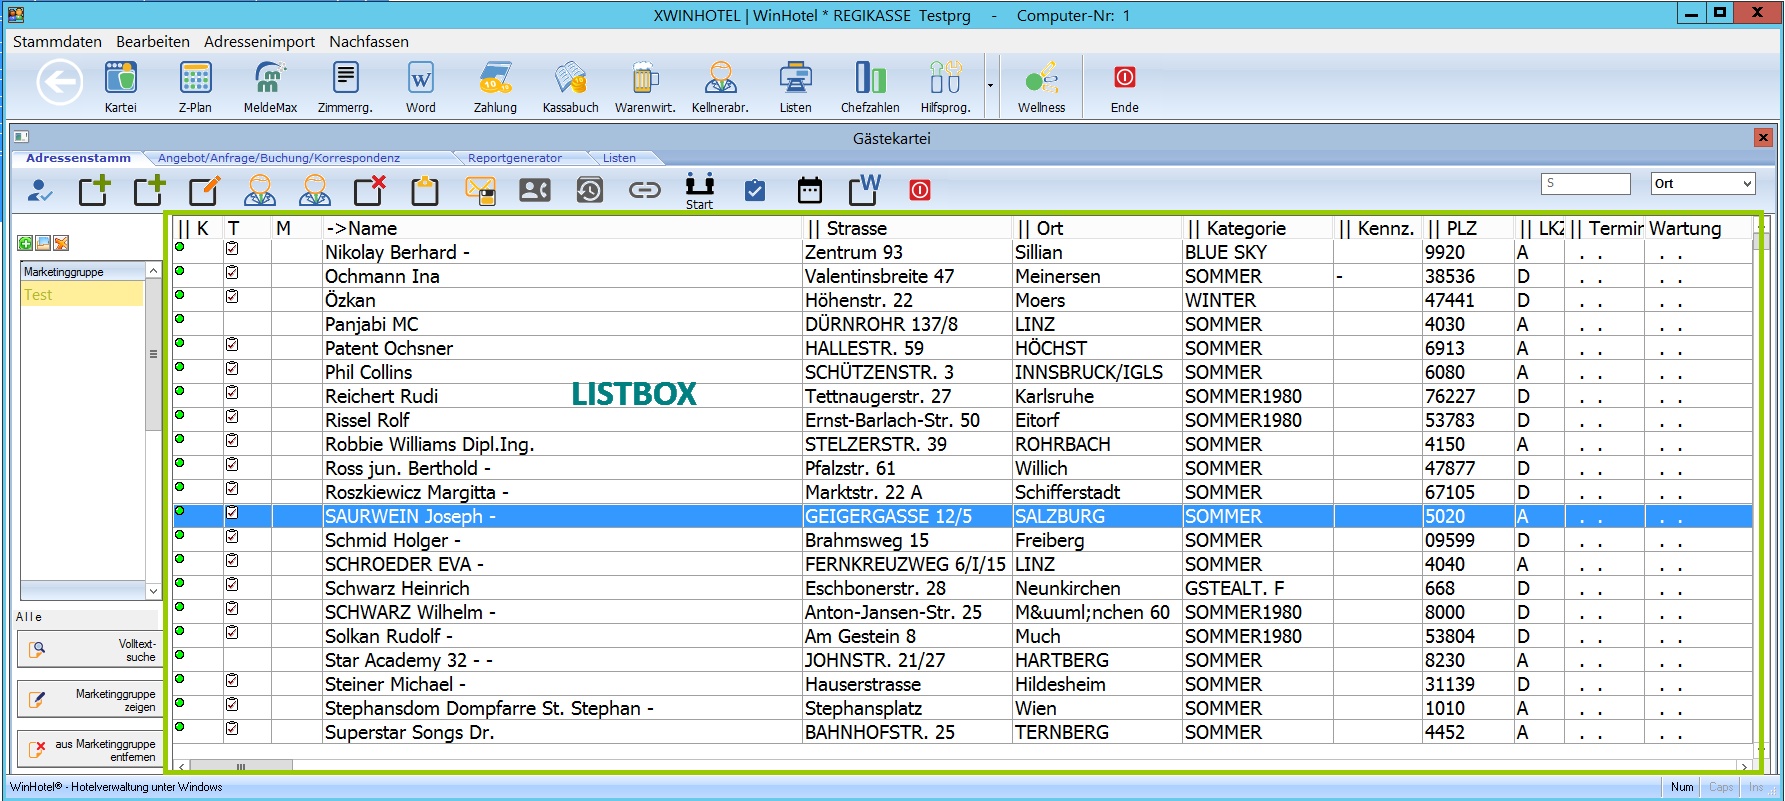
Task: Click the red Ende icon in main toolbar
Action: coord(1124,78)
